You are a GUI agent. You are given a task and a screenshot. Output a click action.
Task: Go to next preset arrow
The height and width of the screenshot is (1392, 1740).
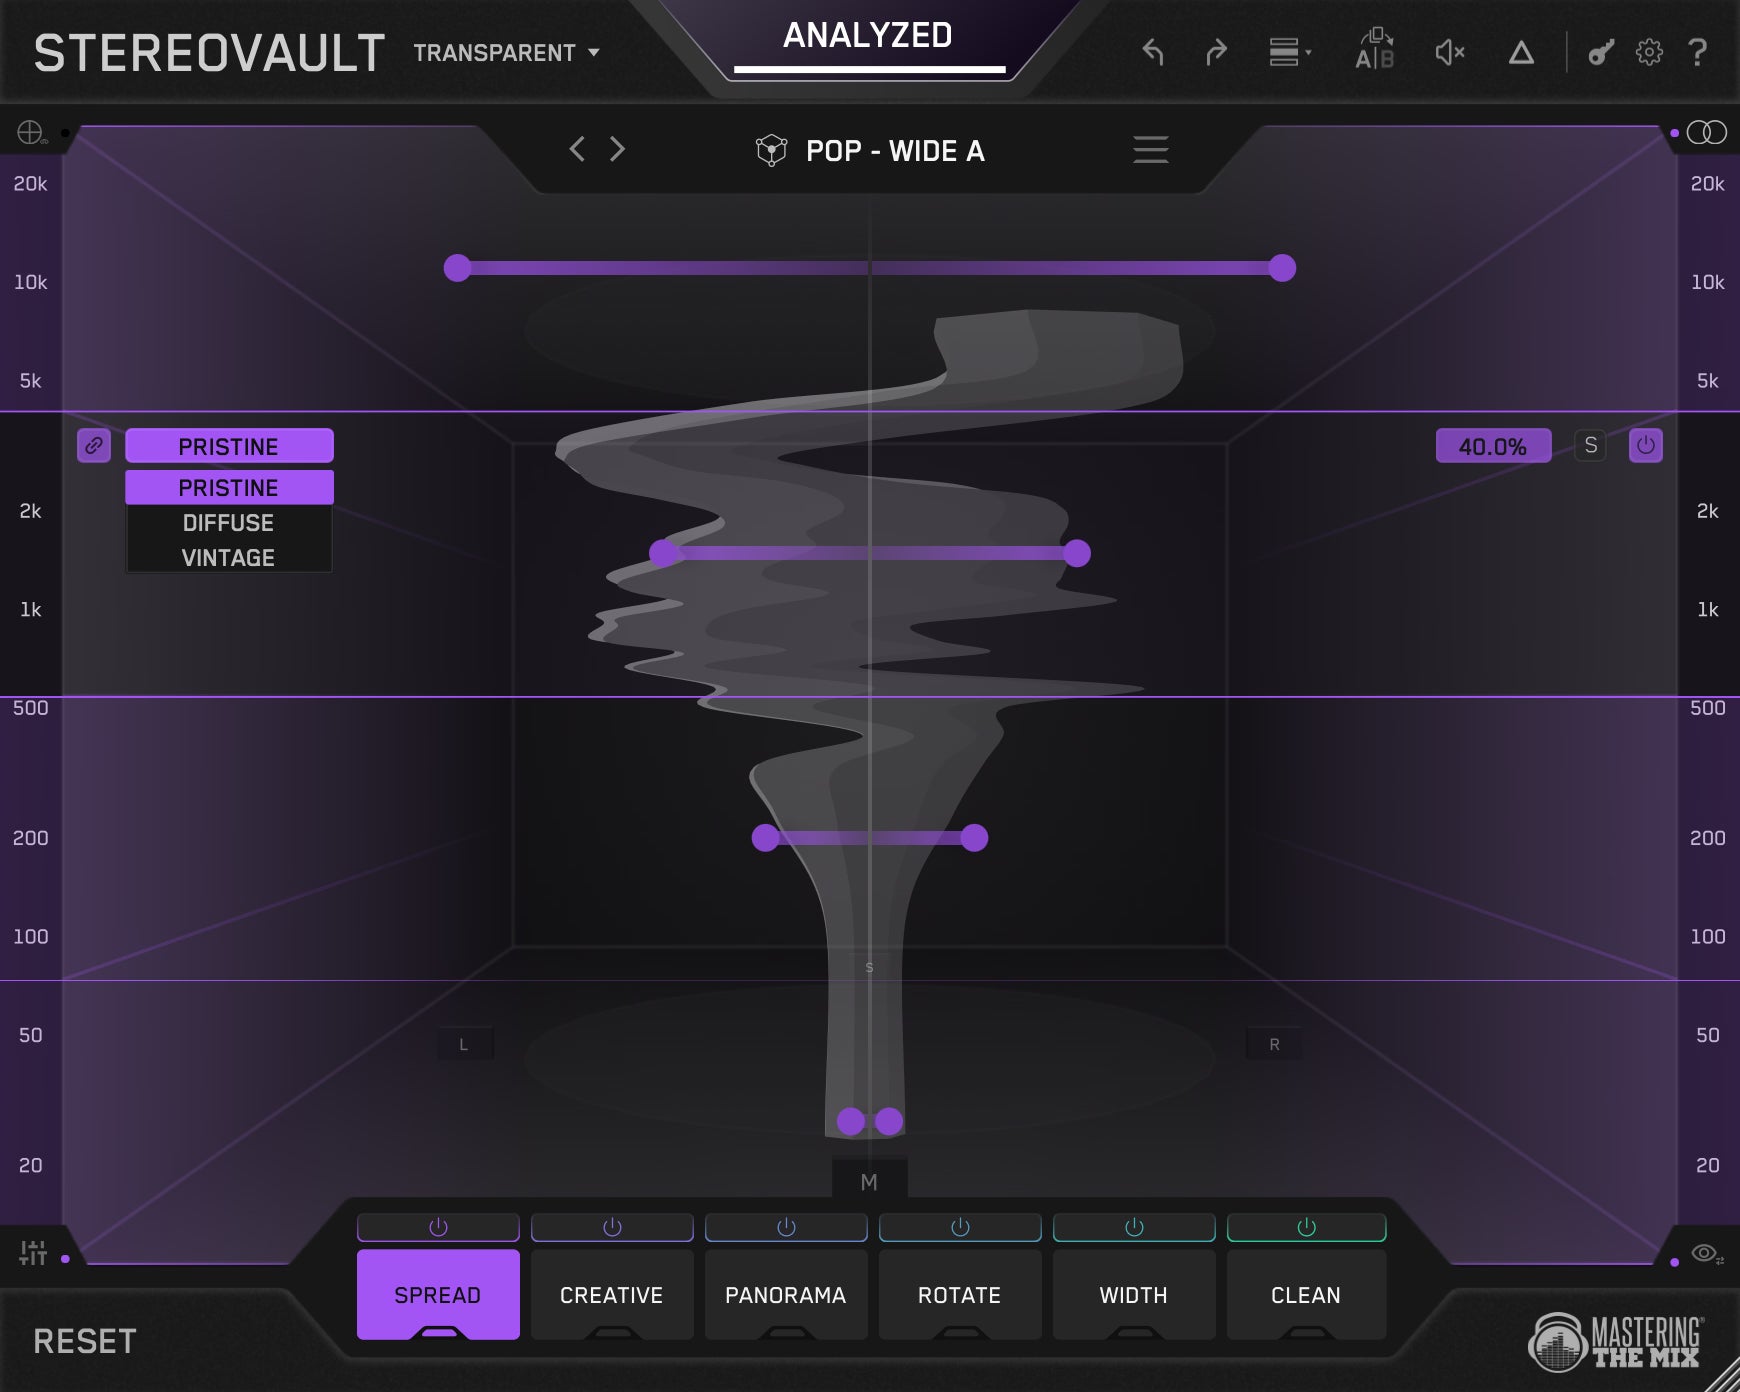pos(617,150)
